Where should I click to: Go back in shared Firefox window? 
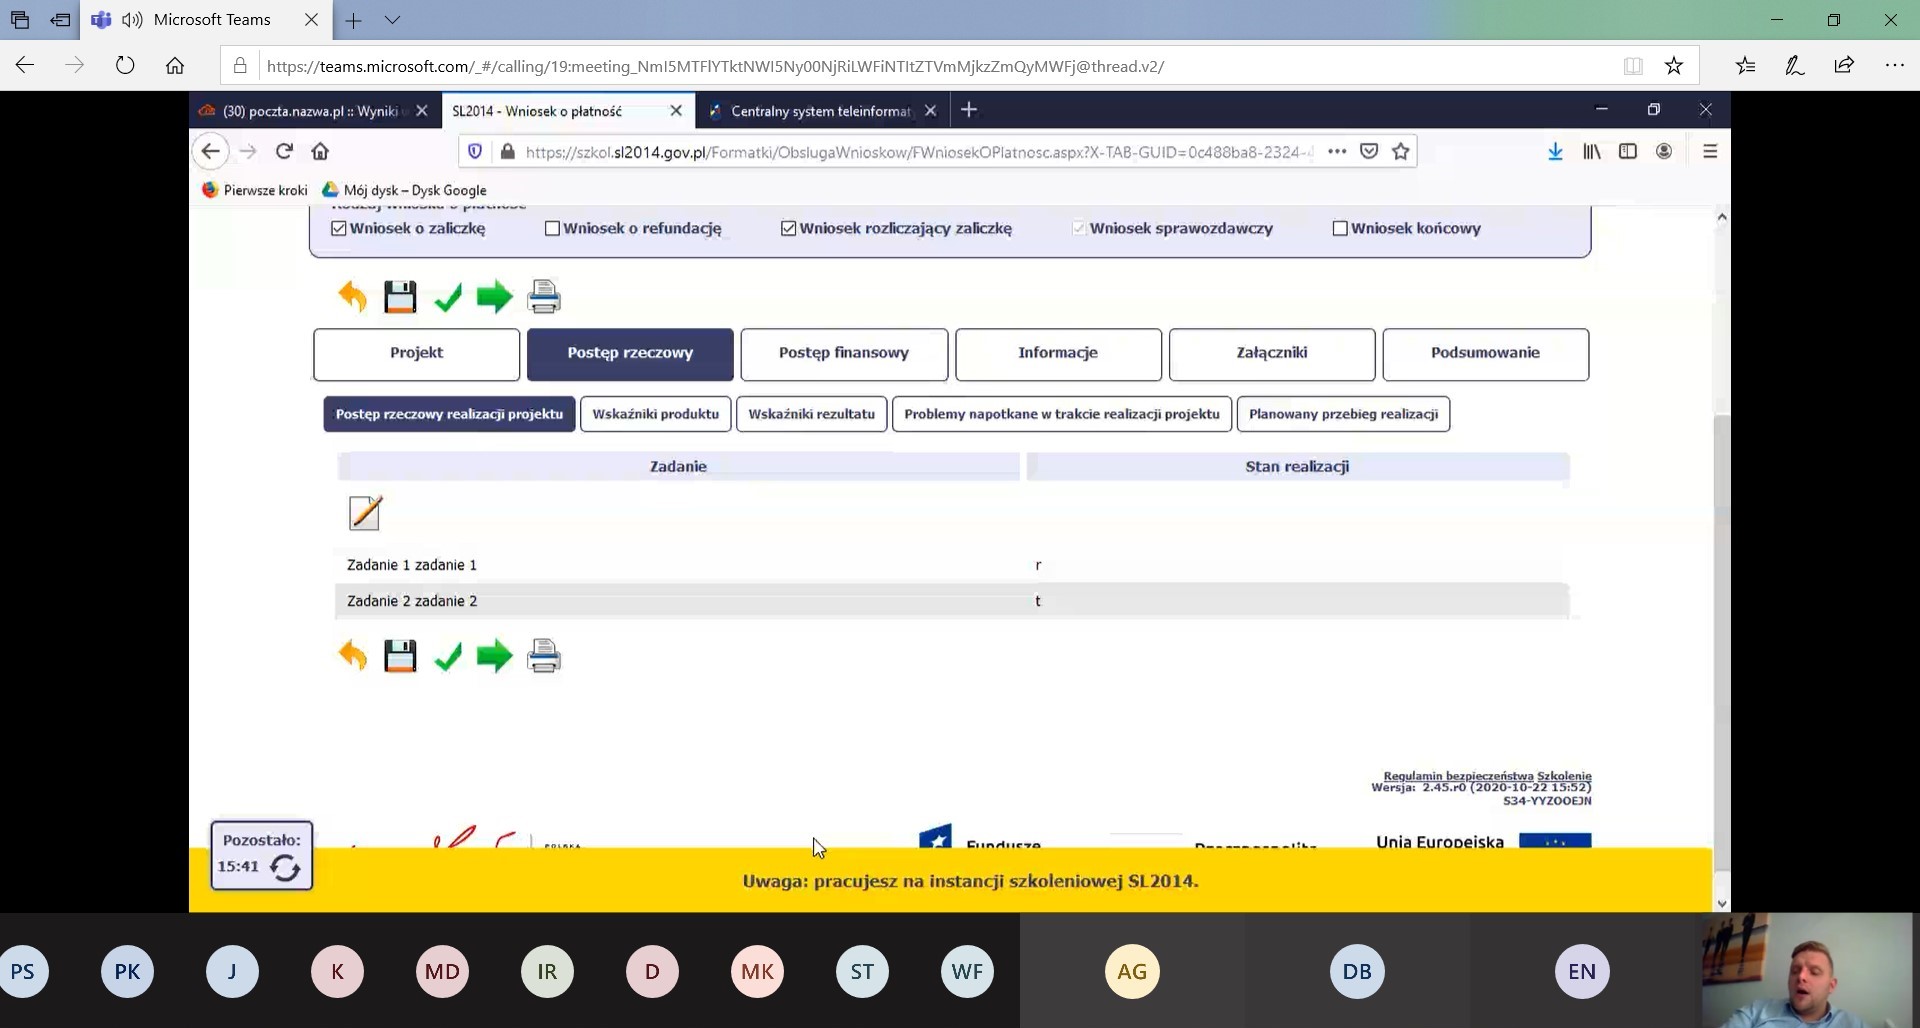[x=210, y=151]
